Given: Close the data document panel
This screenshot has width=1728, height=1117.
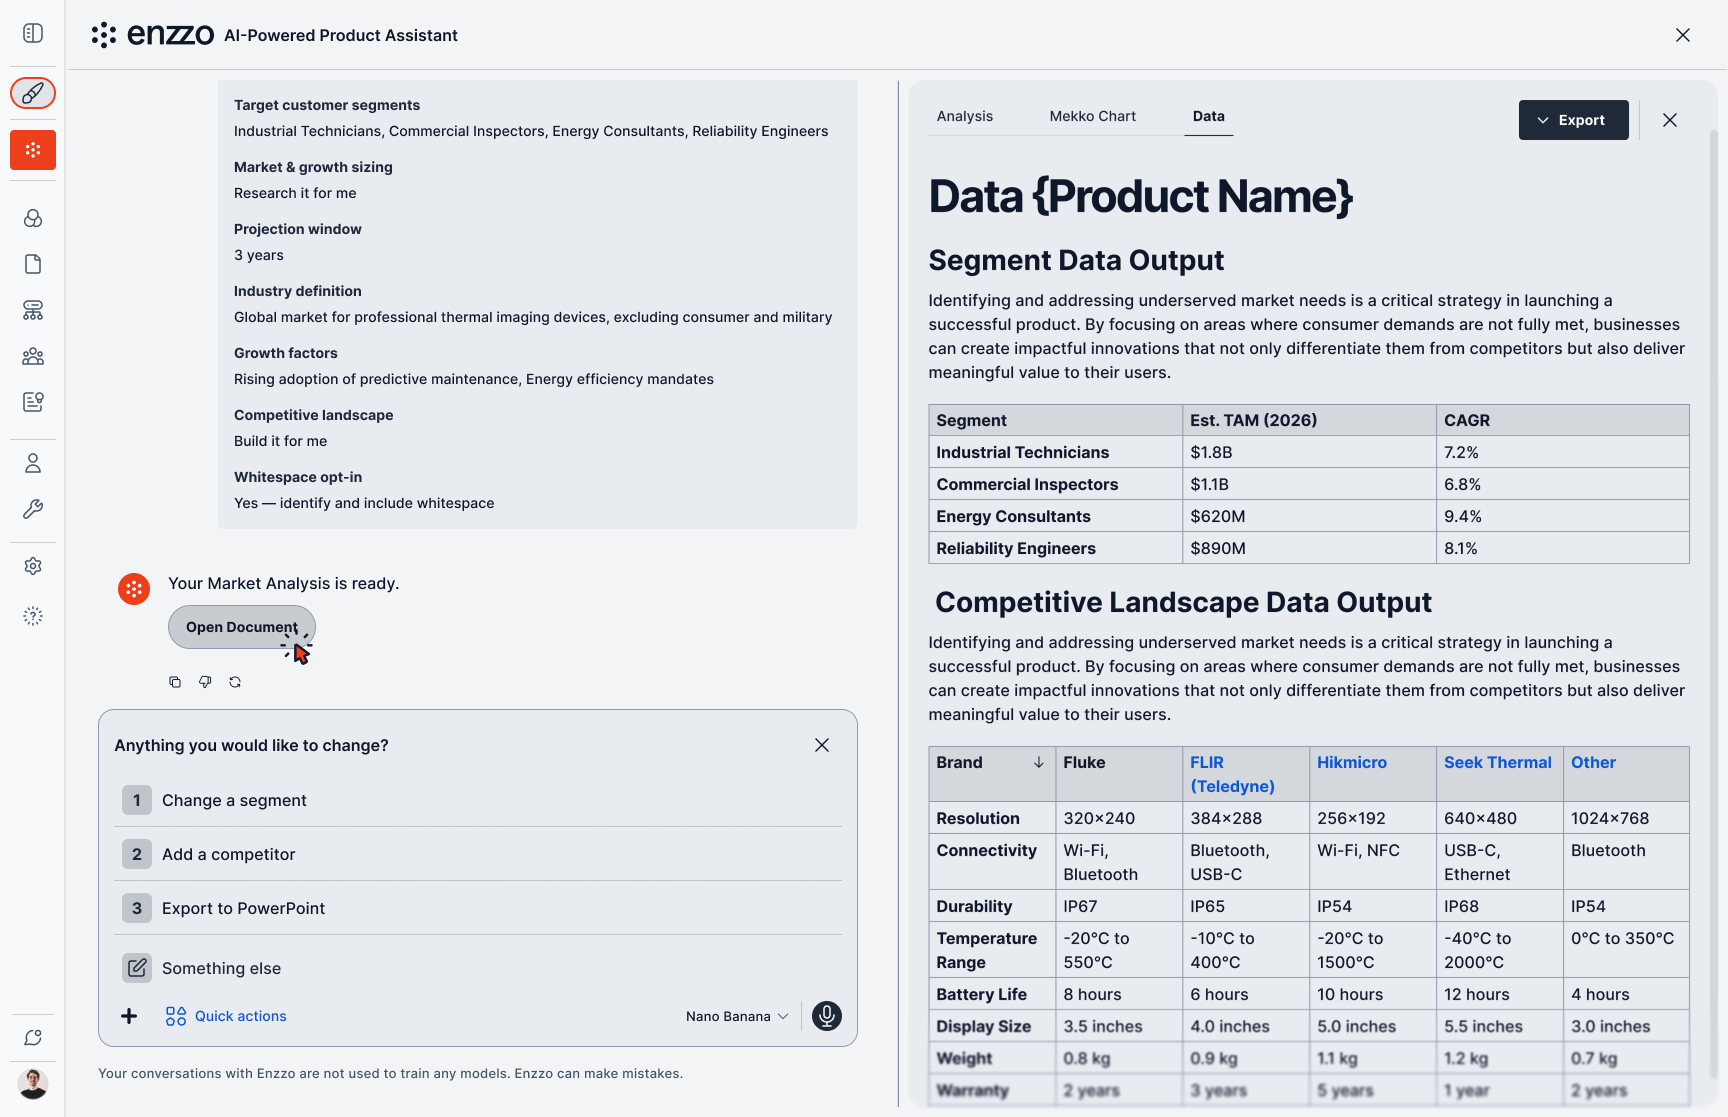Looking at the screenshot, I should (x=1670, y=120).
